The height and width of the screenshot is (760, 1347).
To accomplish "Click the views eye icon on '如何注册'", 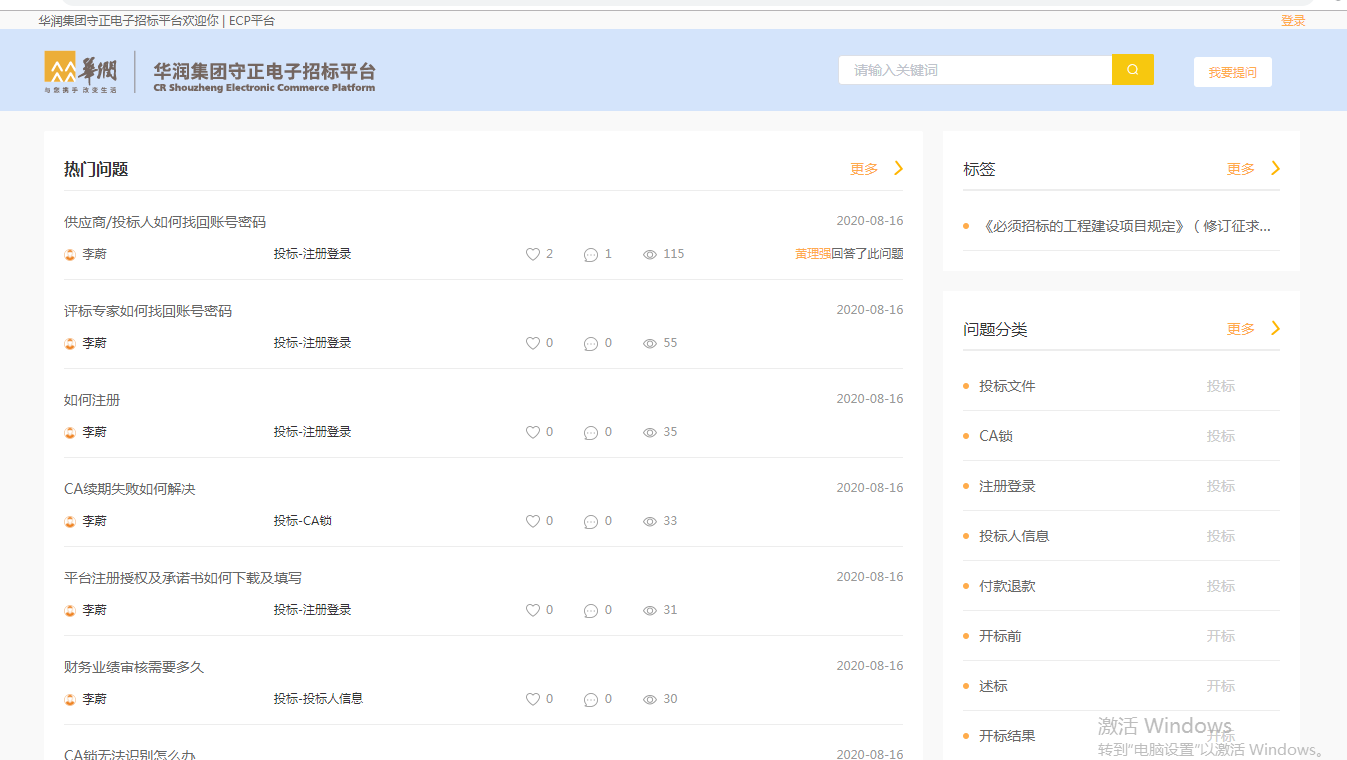I will pos(650,433).
